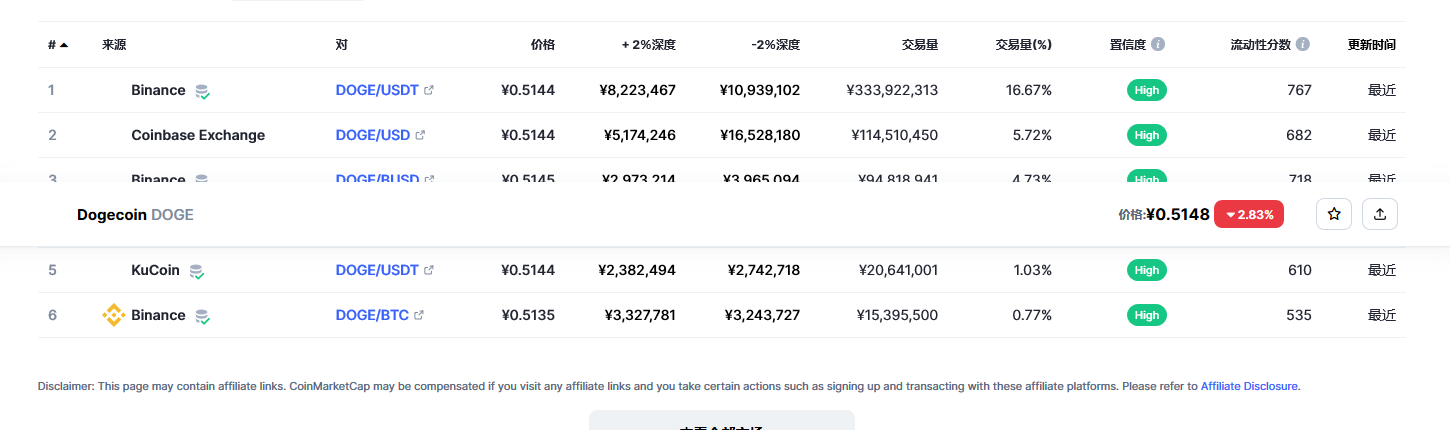Sort markets by 交易量 column header
Screen dimensions: 1450x430
[x=919, y=45]
